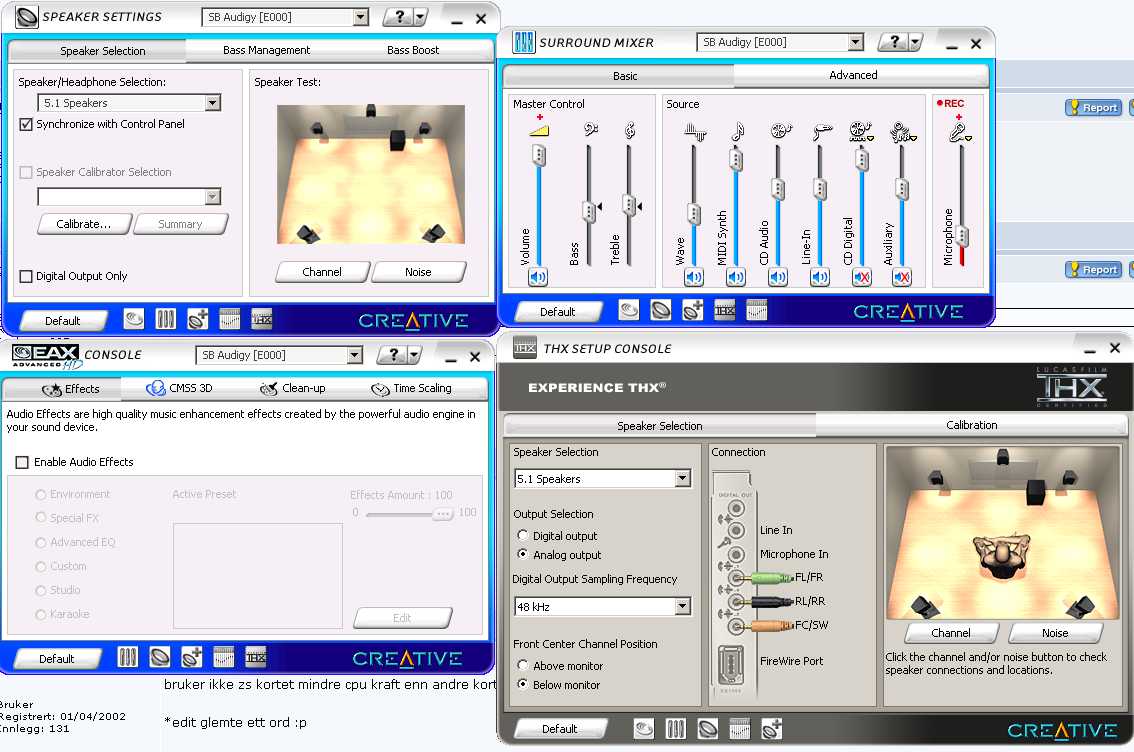
Task: Select Analog output radio button
Action: click(x=522, y=554)
